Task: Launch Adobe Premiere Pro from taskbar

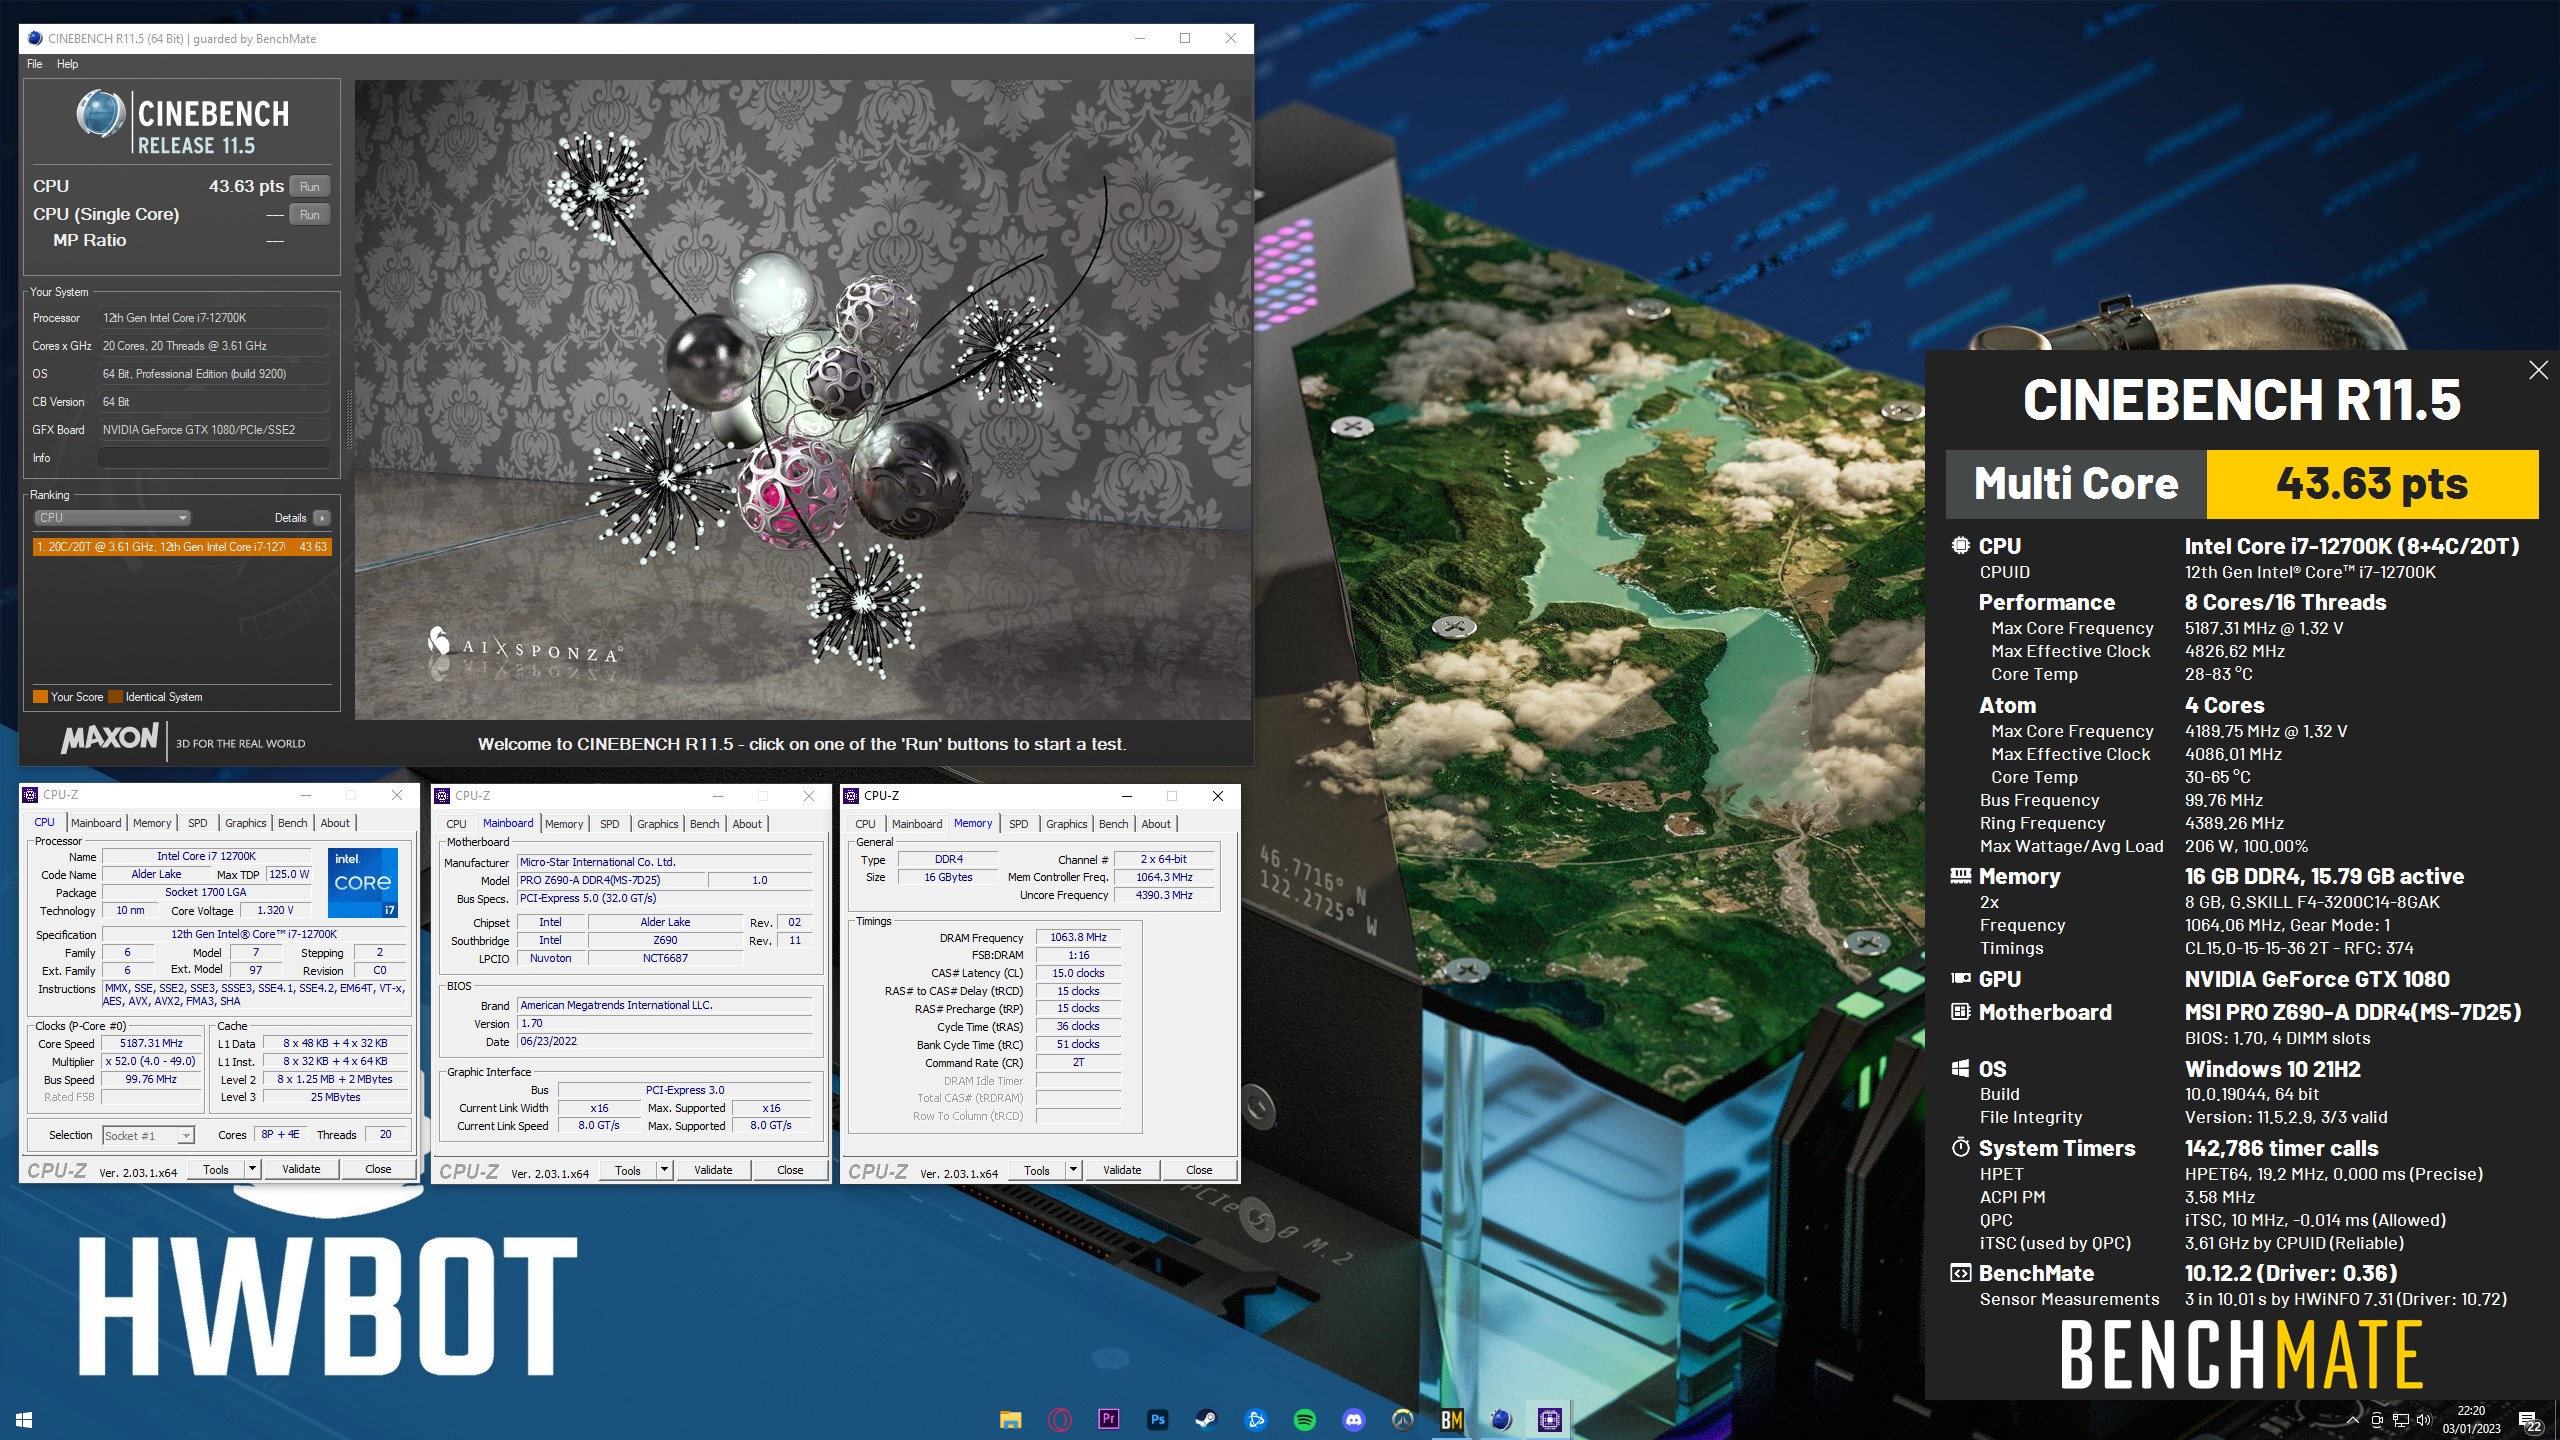Action: click(x=1108, y=1419)
